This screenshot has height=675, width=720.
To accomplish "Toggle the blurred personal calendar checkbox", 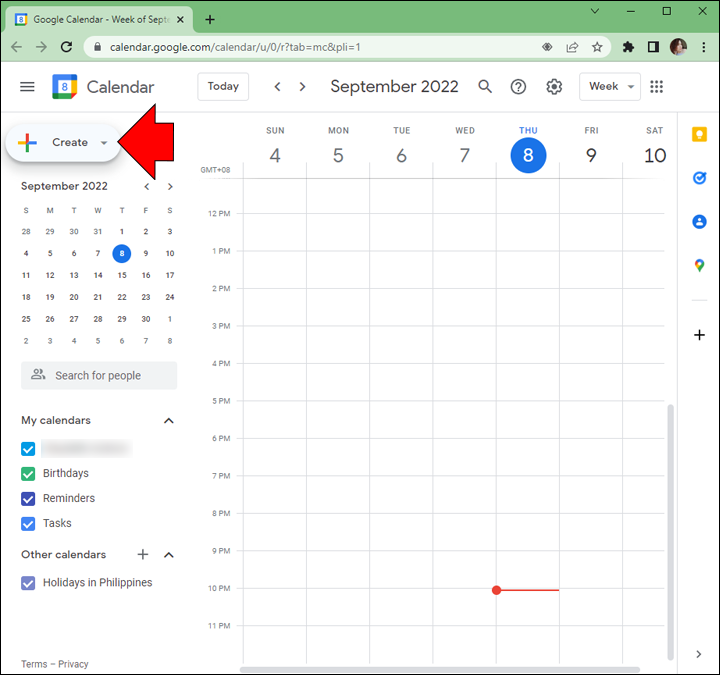I will (x=28, y=449).
